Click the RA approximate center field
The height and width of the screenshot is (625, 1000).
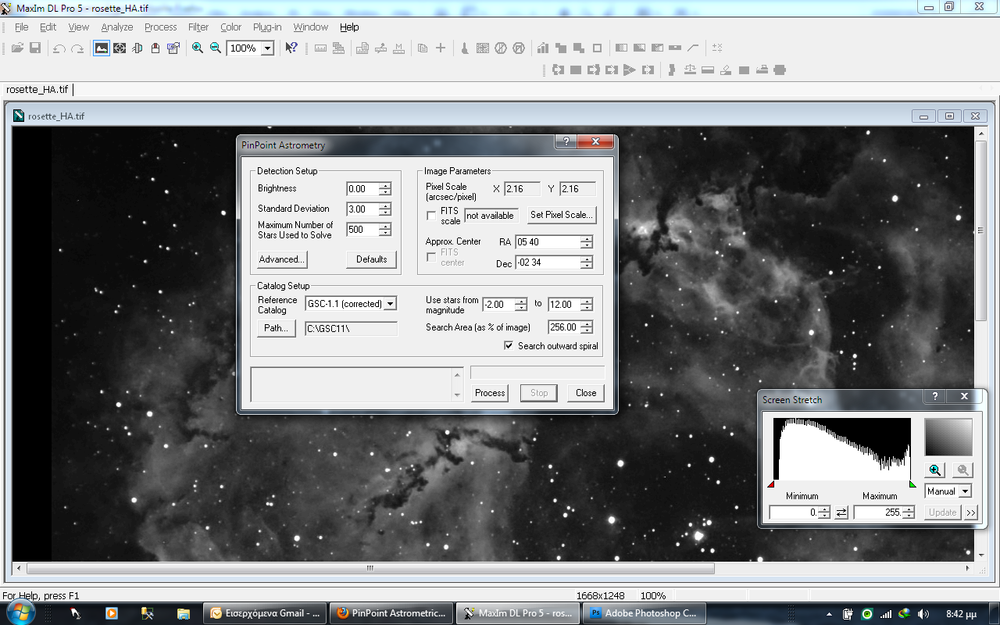[x=547, y=242]
